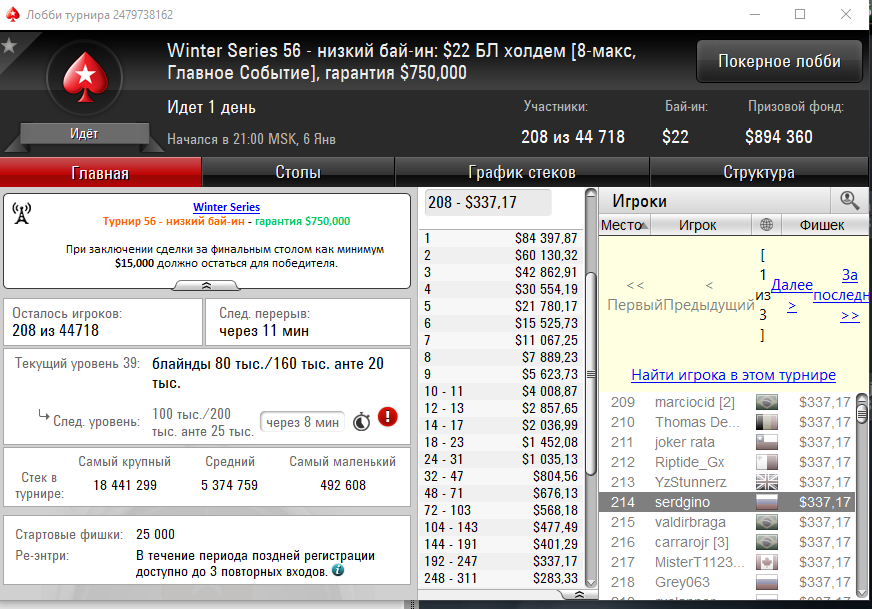Select player row Riptide_Gx
The image size is (872, 609).
727,462
